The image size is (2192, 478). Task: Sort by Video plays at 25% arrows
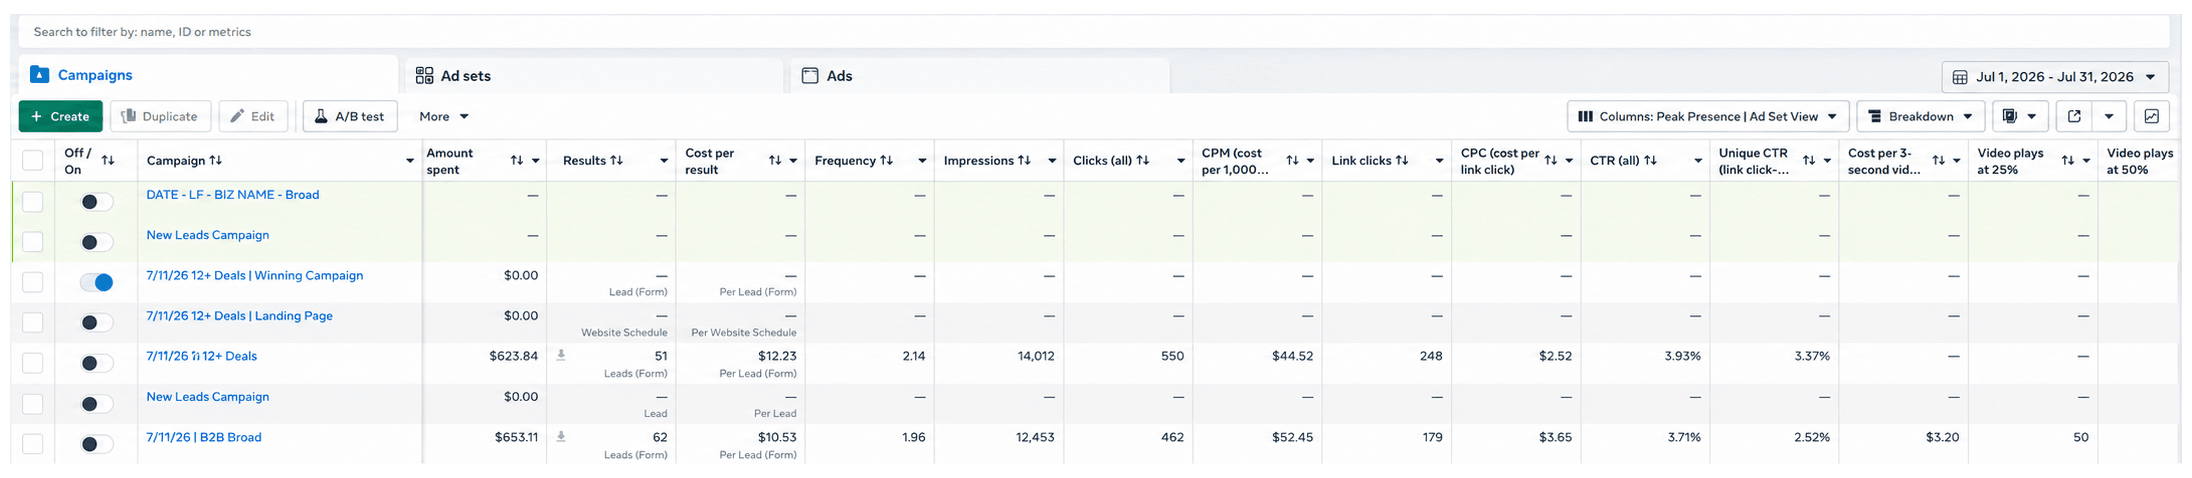tap(2068, 161)
